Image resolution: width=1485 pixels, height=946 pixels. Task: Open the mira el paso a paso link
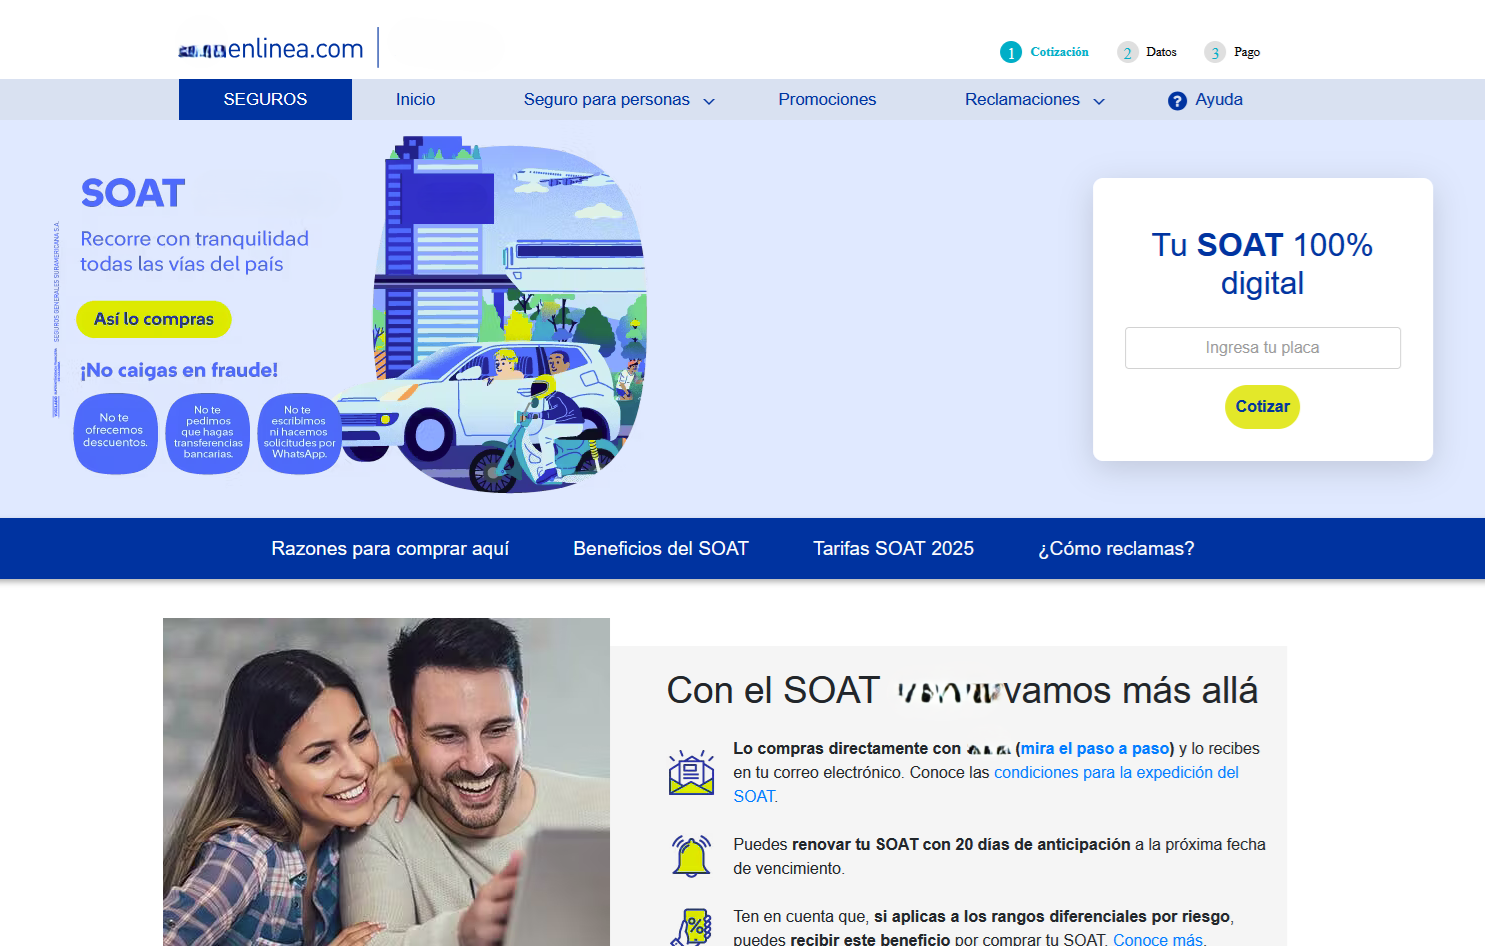1094,748
